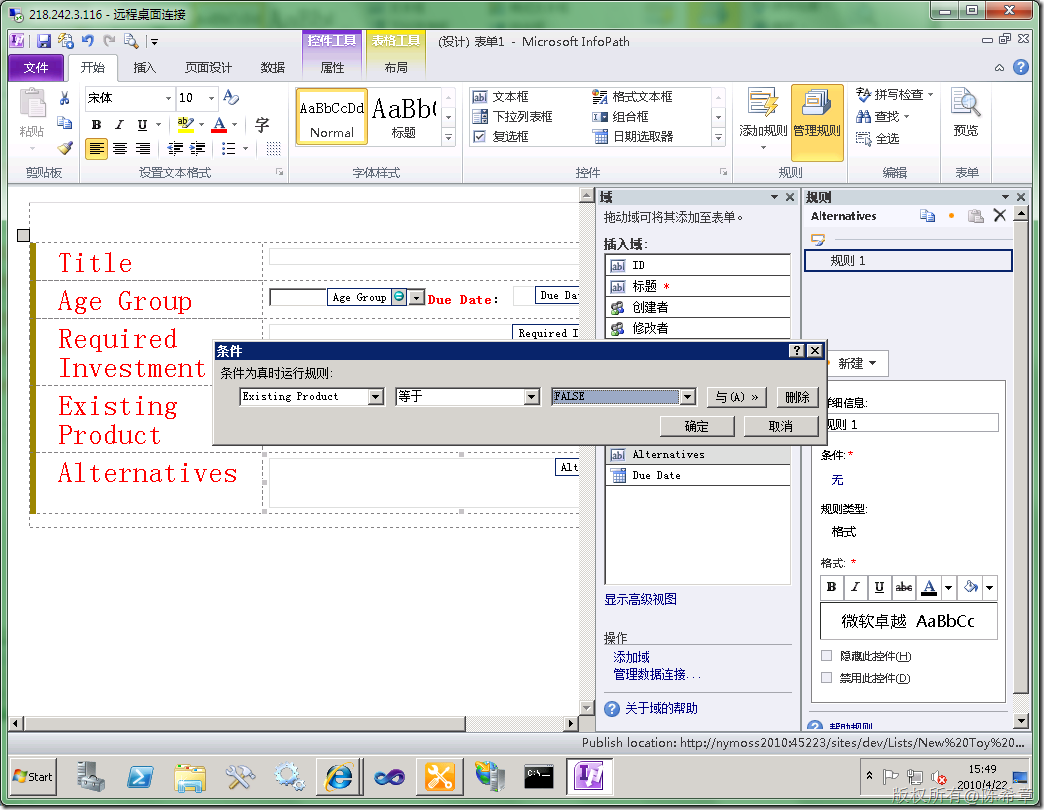Select 规则 1 in rules list
This screenshot has height=810, width=1044.
tap(908, 260)
